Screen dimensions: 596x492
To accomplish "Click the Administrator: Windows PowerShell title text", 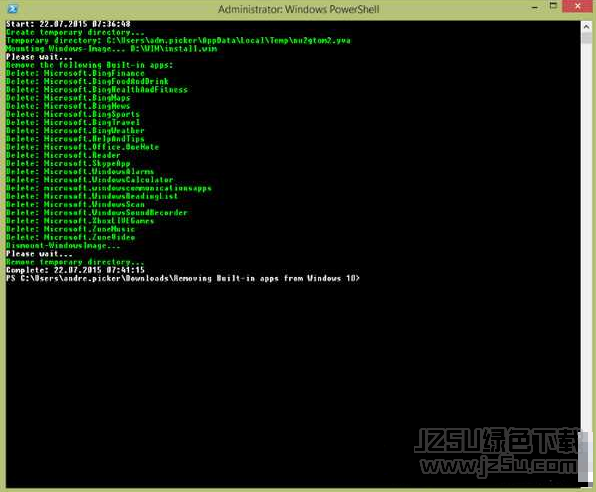I will 298,9.
